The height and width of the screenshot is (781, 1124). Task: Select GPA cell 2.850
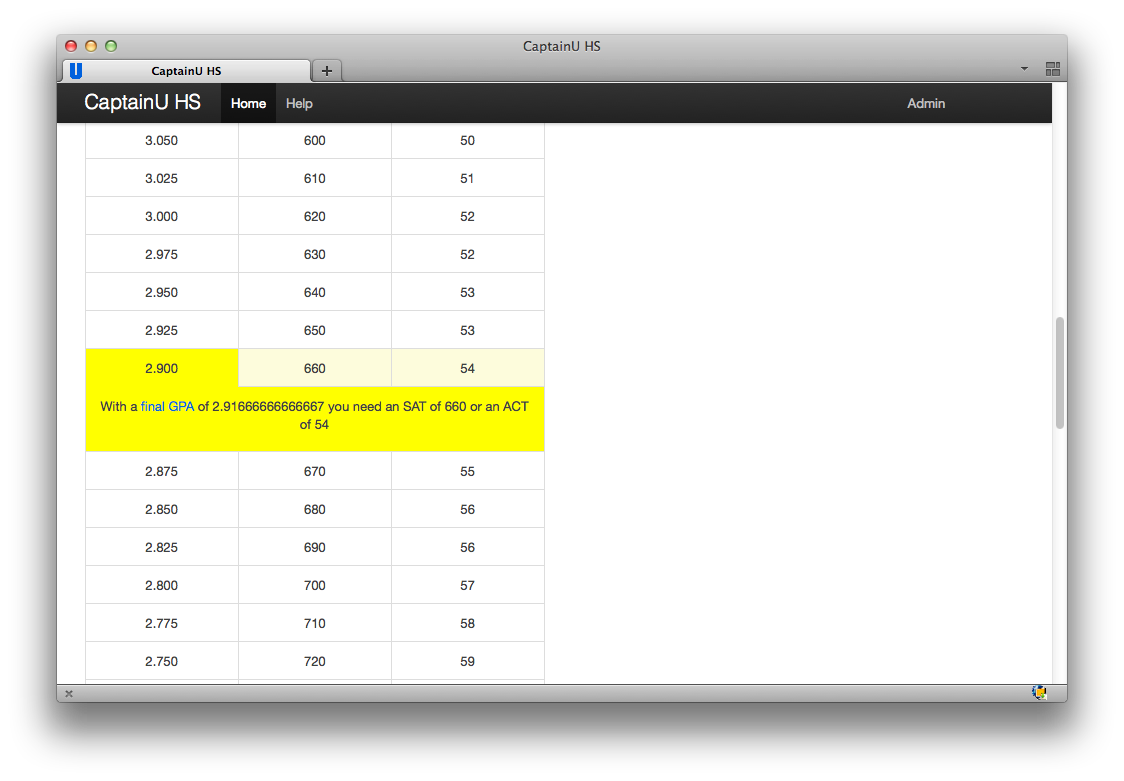[x=162, y=509]
